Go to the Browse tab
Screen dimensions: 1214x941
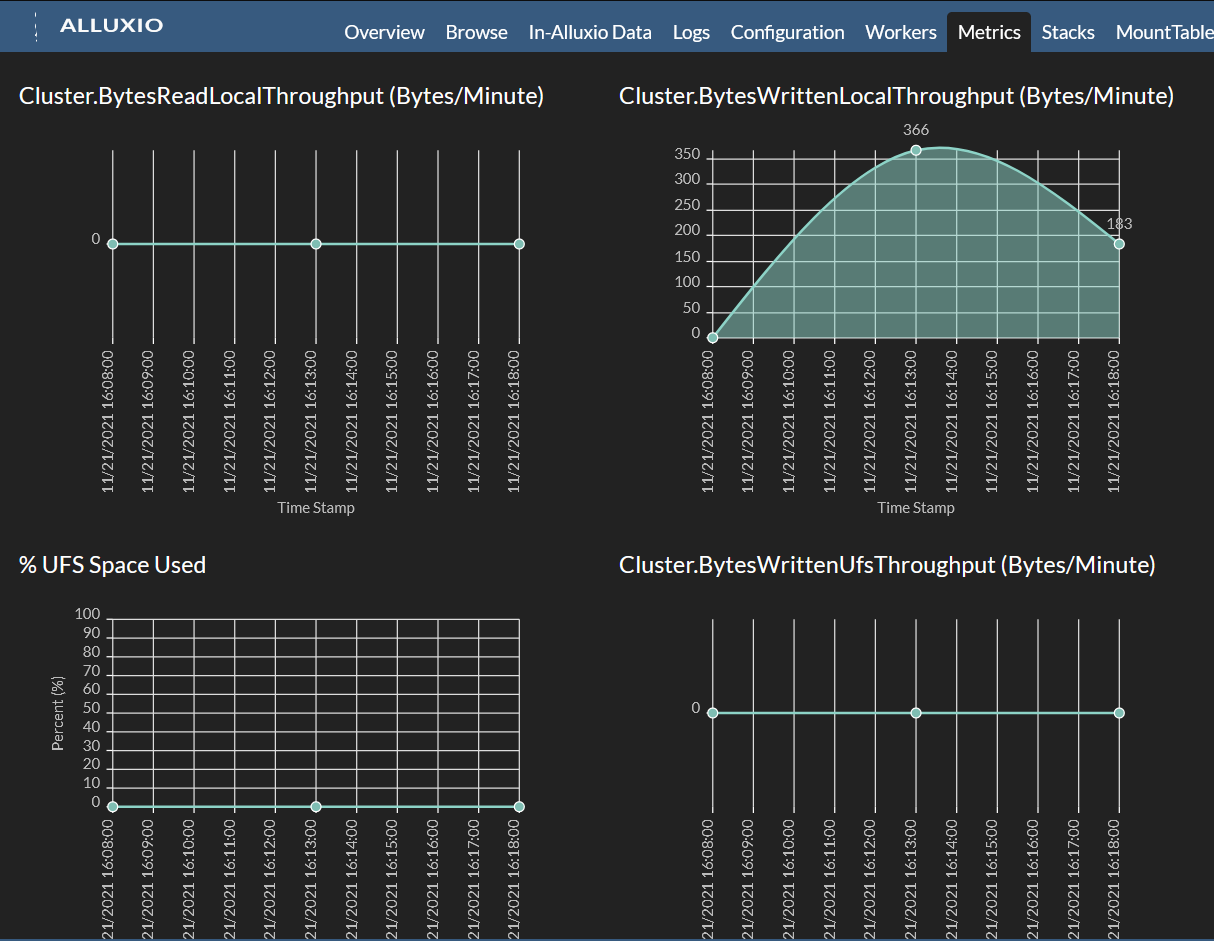pyautogui.click(x=476, y=32)
